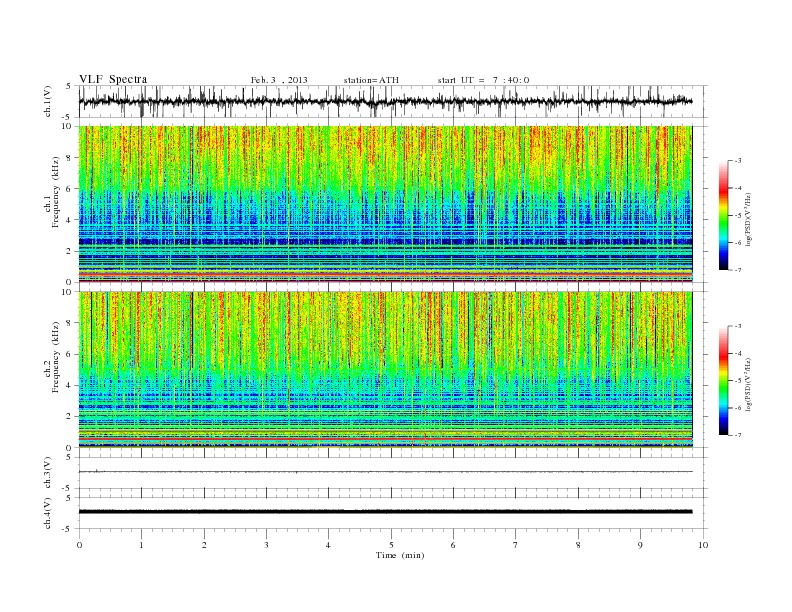Click the "8" kHz tick of ch.2 spectrogram
This screenshot has height=612, width=792.
click(70, 323)
